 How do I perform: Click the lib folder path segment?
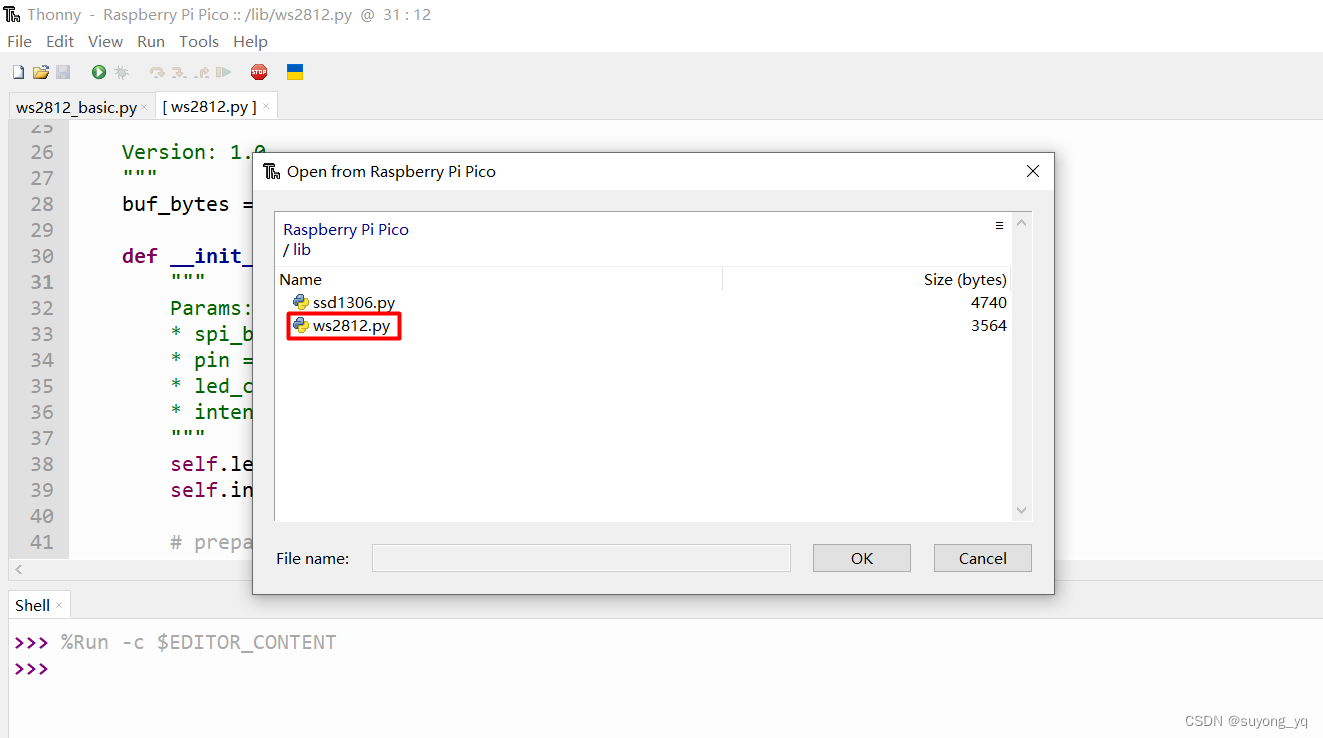point(301,249)
